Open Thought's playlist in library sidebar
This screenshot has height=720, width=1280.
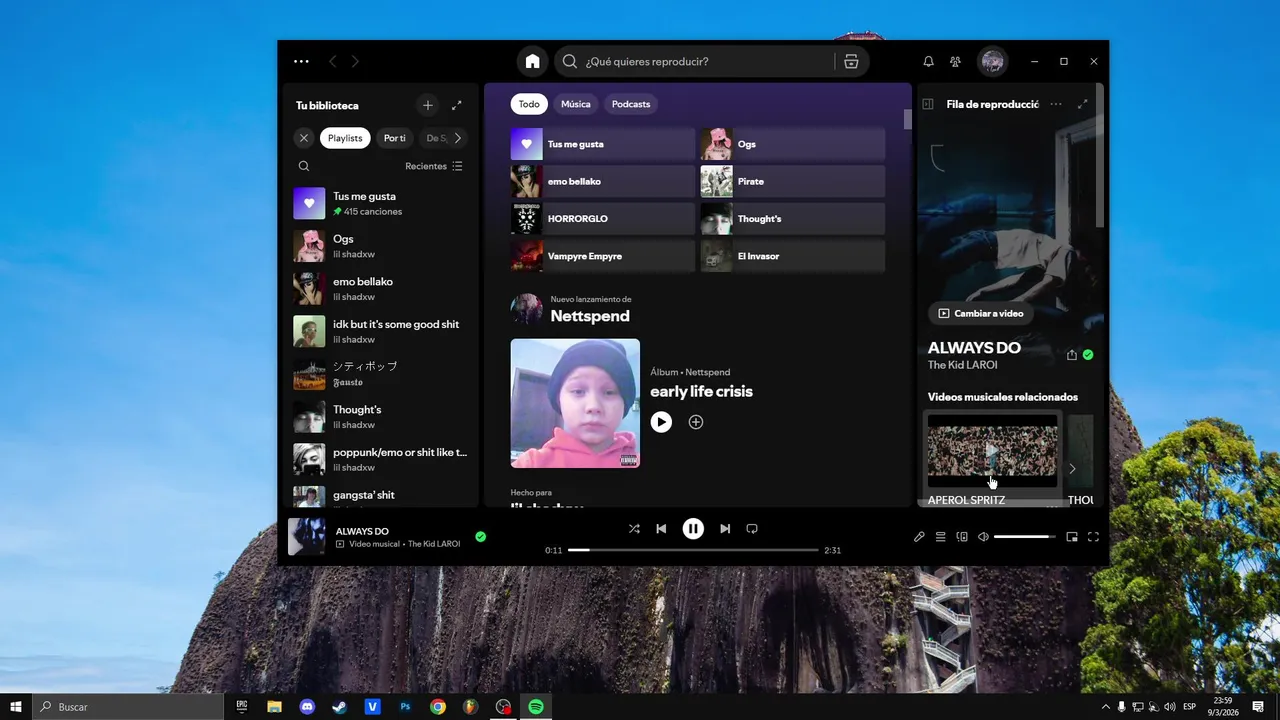(381, 416)
